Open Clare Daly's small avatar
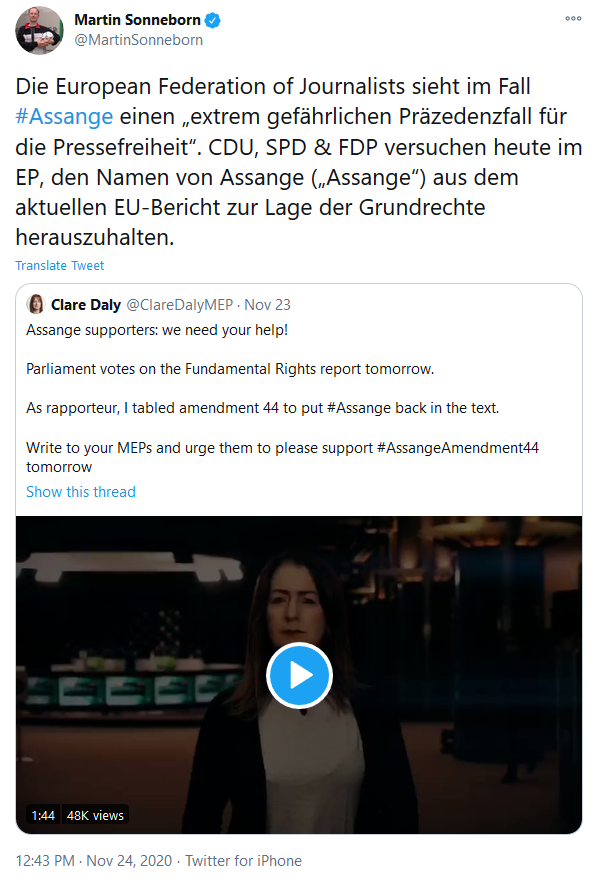The height and width of the screenshot is (880, 595). coord(36,304)
